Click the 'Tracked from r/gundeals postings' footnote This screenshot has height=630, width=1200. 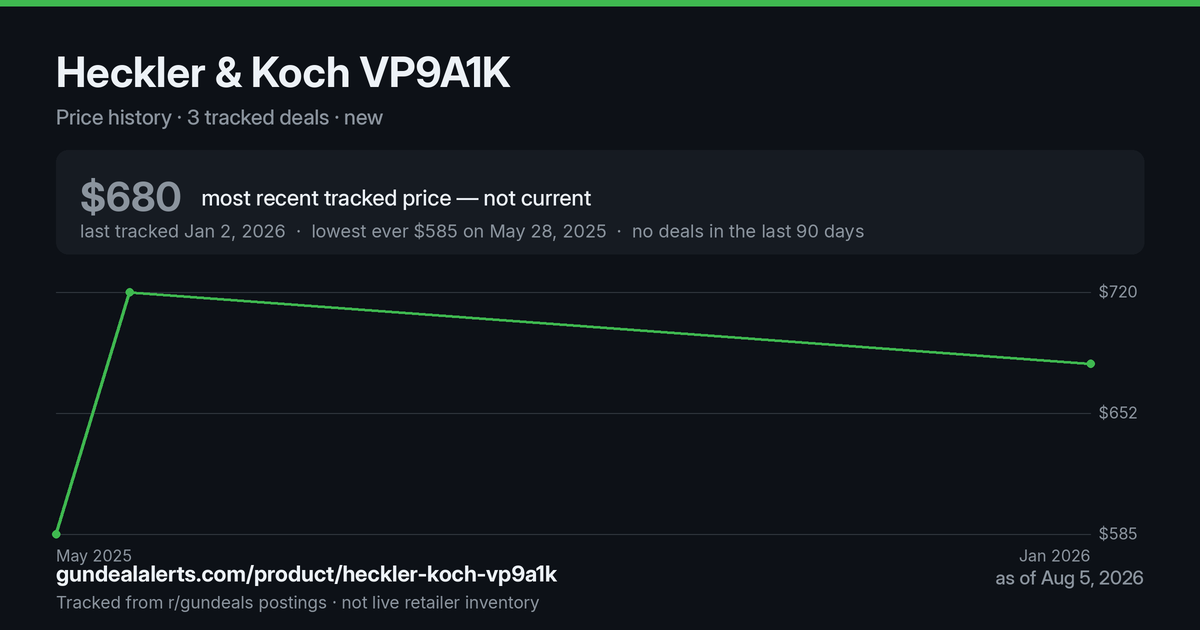(191, 602)
